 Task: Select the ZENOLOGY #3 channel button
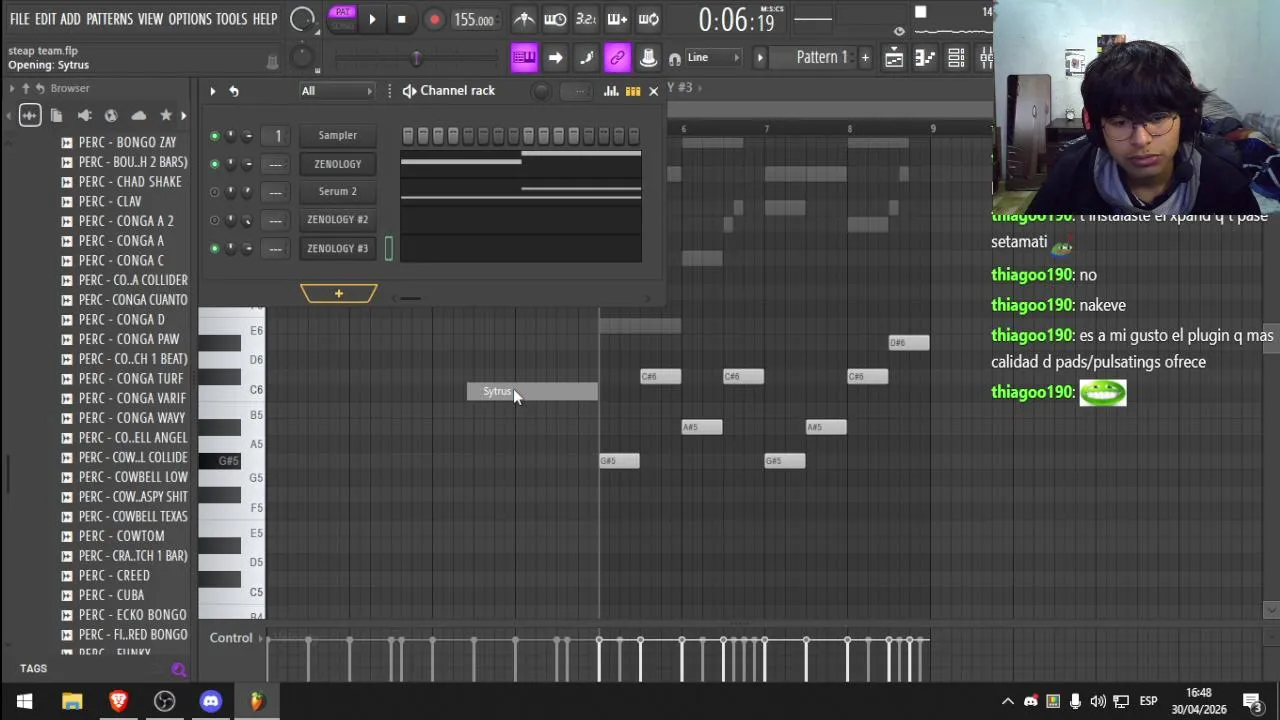click(x=338, y=248)
